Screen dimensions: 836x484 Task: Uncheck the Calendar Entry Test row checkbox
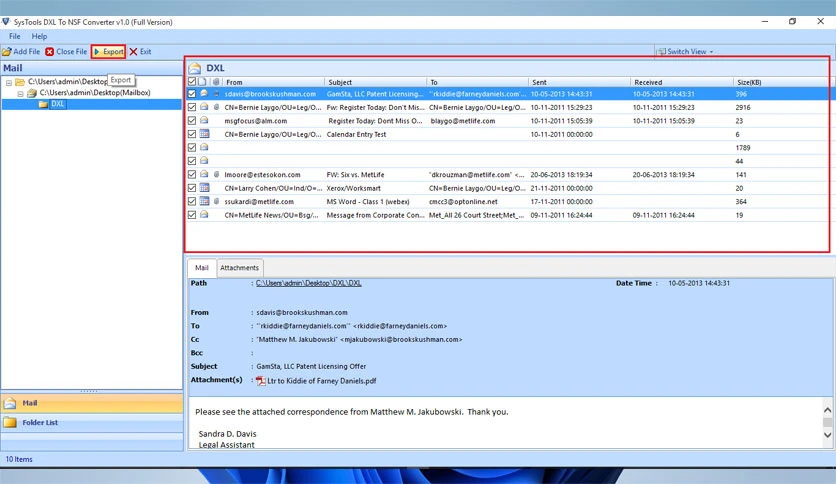coord(192,134)
